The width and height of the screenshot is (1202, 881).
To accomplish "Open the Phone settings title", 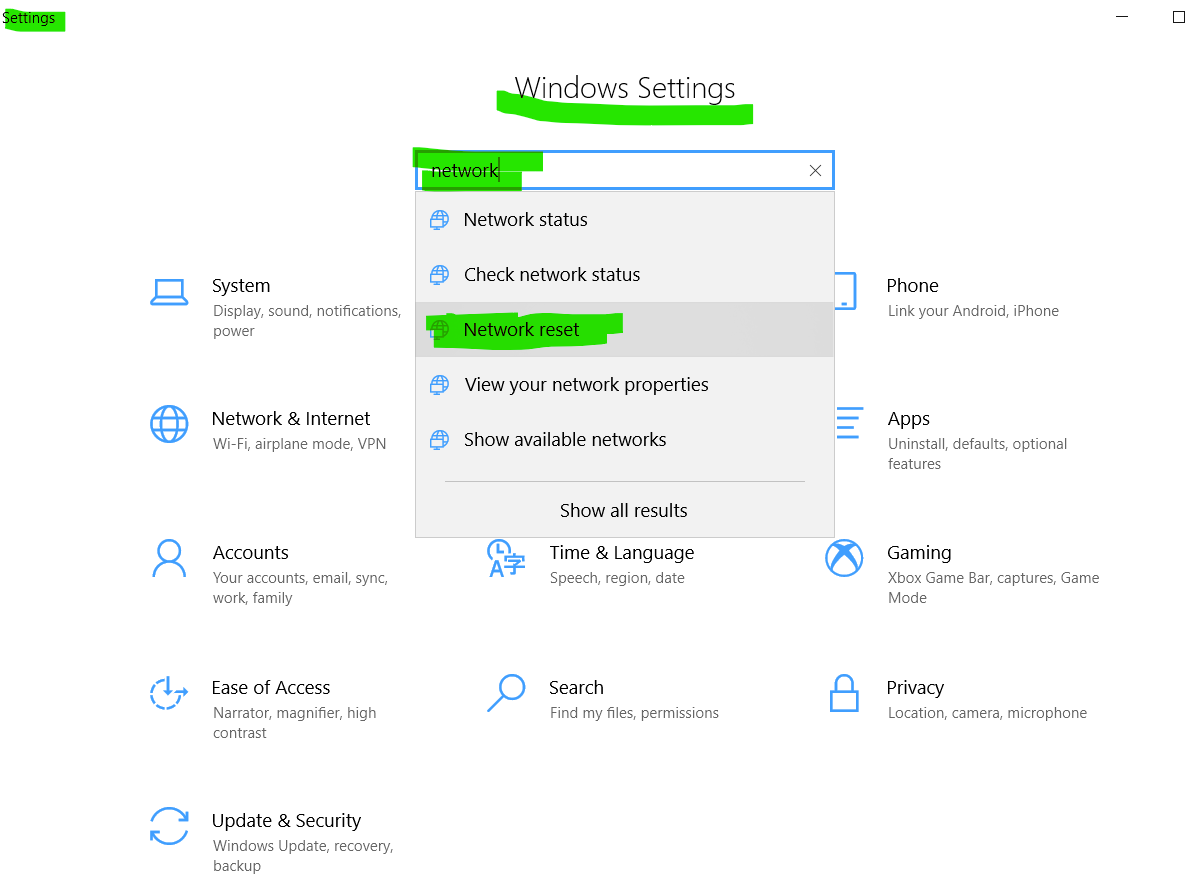I will [x=912, y=286].
